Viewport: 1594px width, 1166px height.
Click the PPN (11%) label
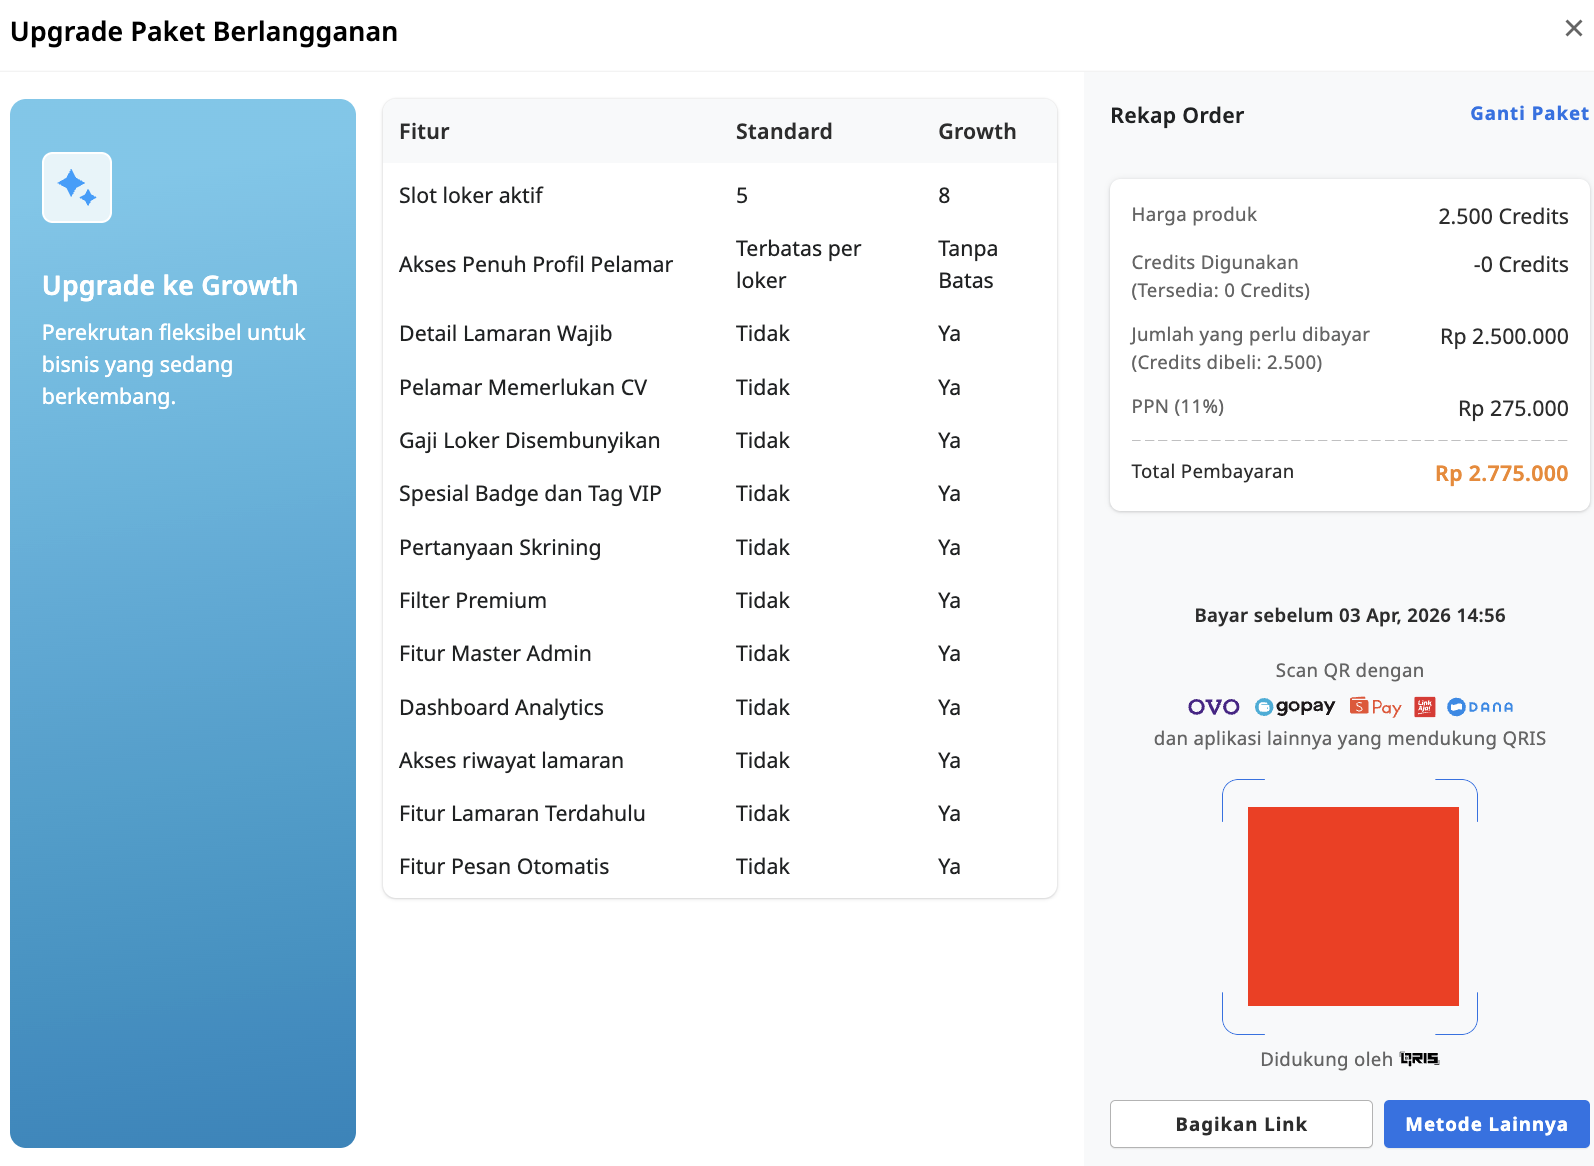coord(1177,406)
